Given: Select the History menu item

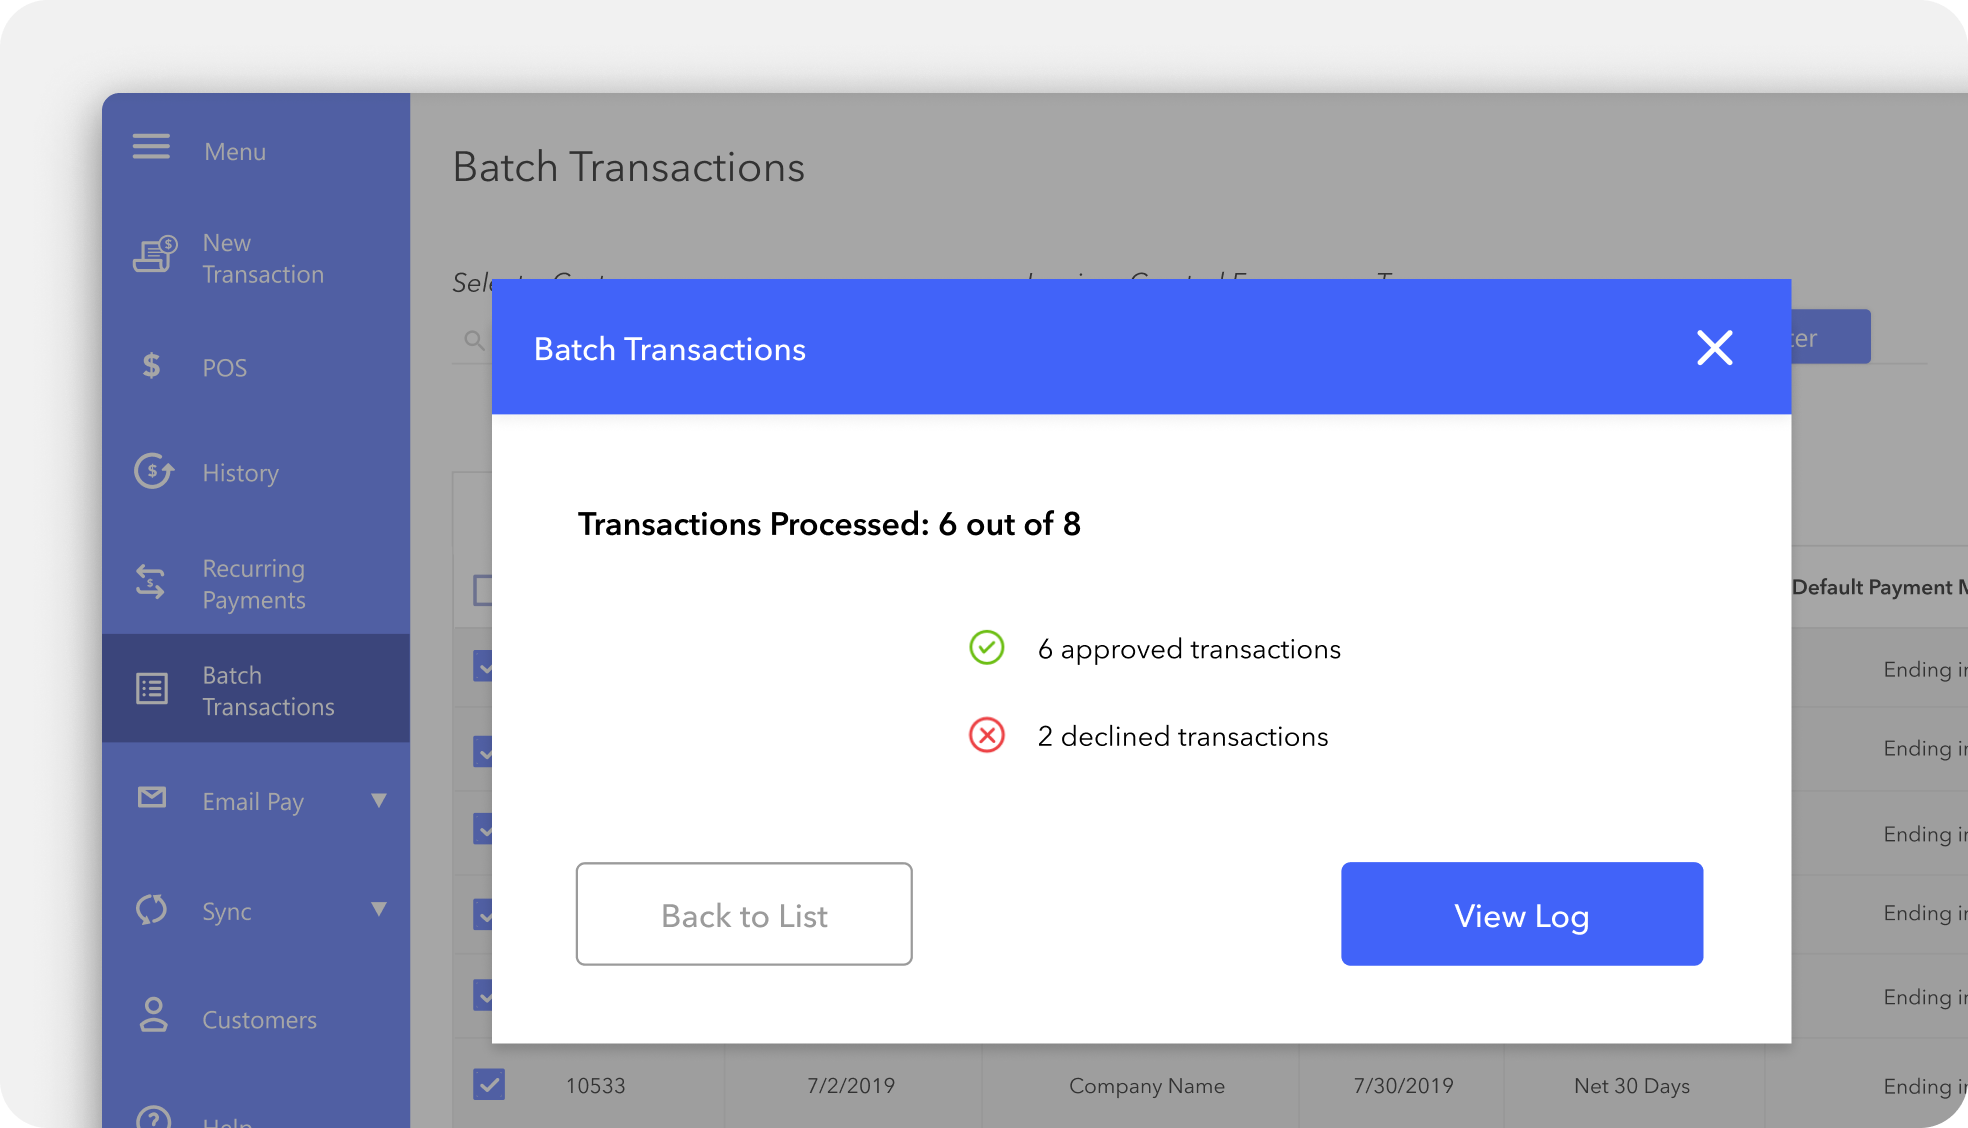Looking at the screenshot, I should (x=240, y=473).
